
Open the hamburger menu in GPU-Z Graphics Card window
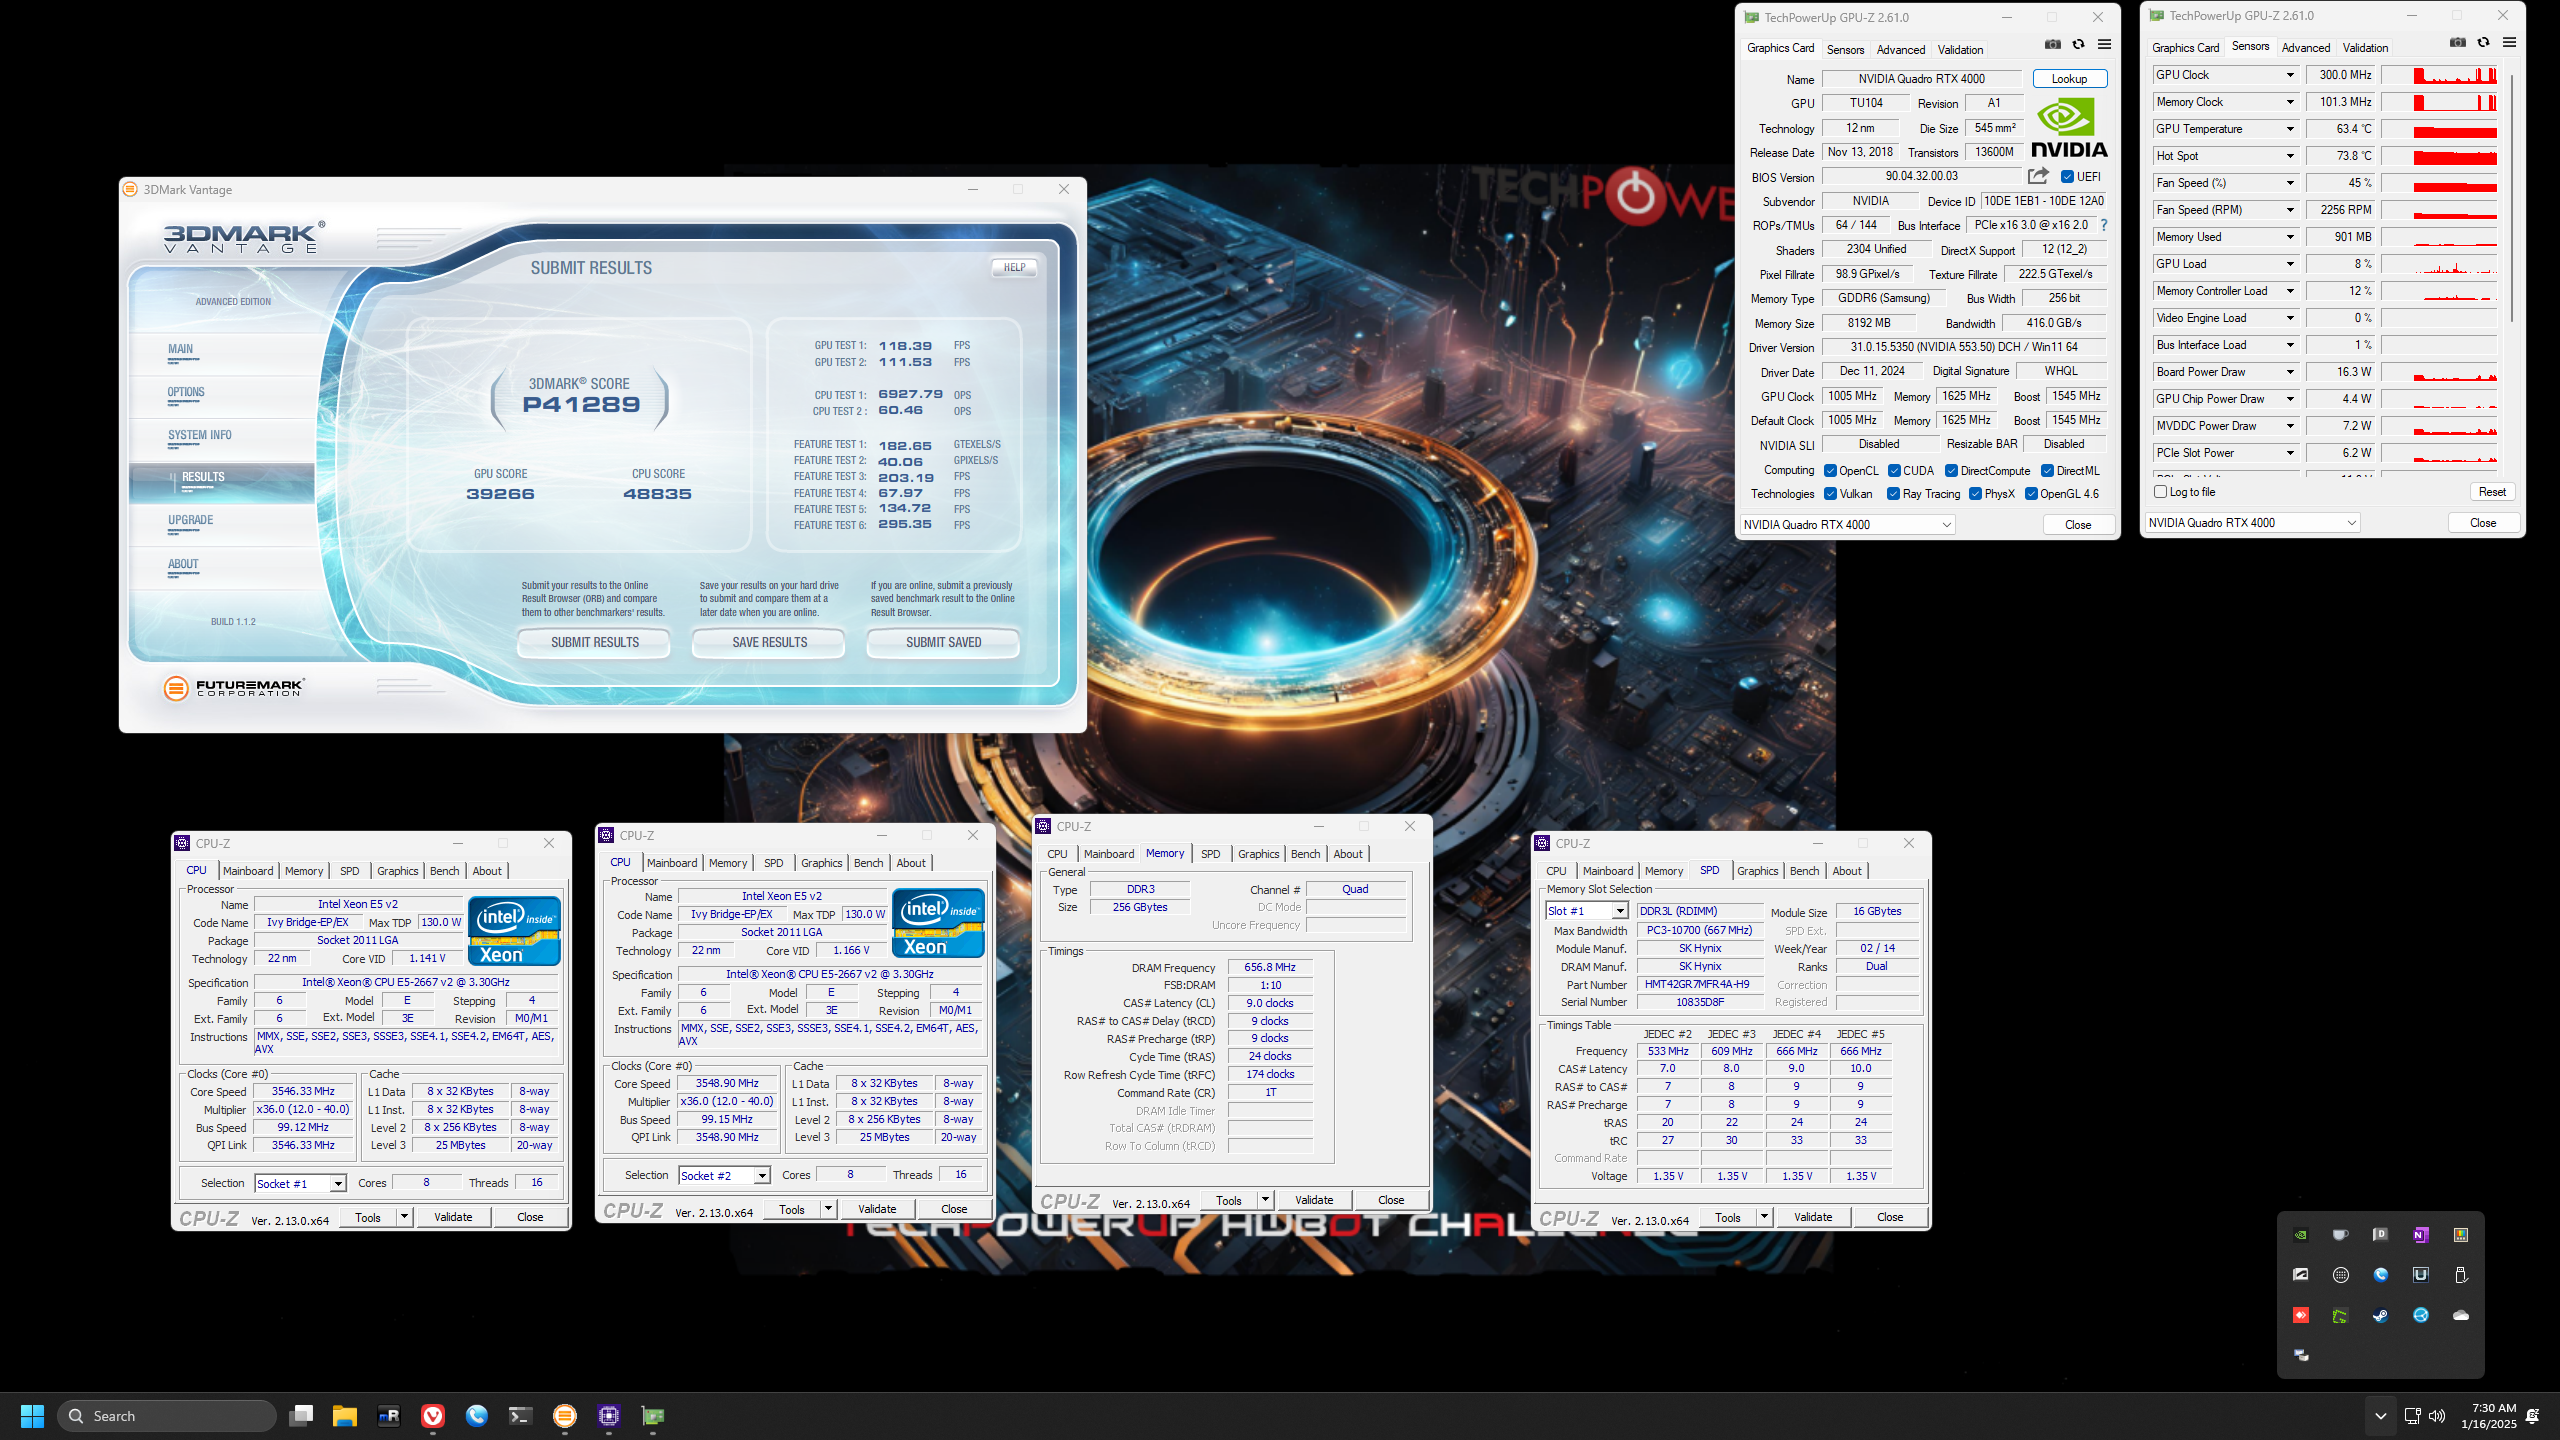pos(2104,44)
